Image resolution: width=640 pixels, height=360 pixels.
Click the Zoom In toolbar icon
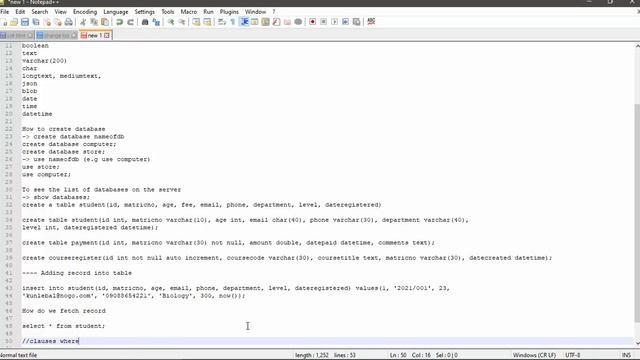(171, 22)
